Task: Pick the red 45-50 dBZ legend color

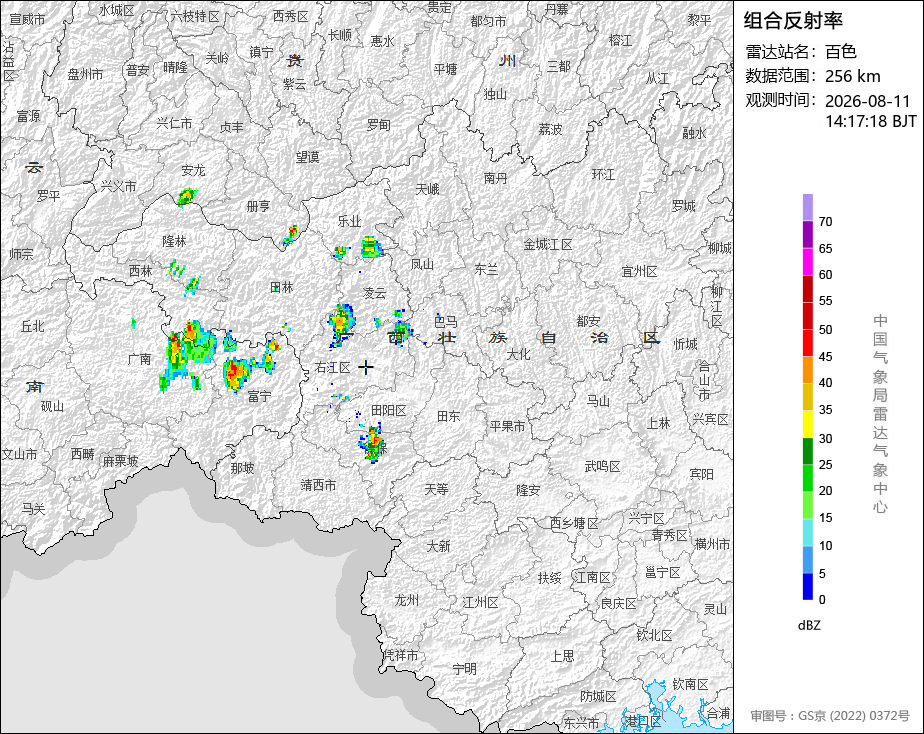Action: pyautogui.click(x=807, y=343)
